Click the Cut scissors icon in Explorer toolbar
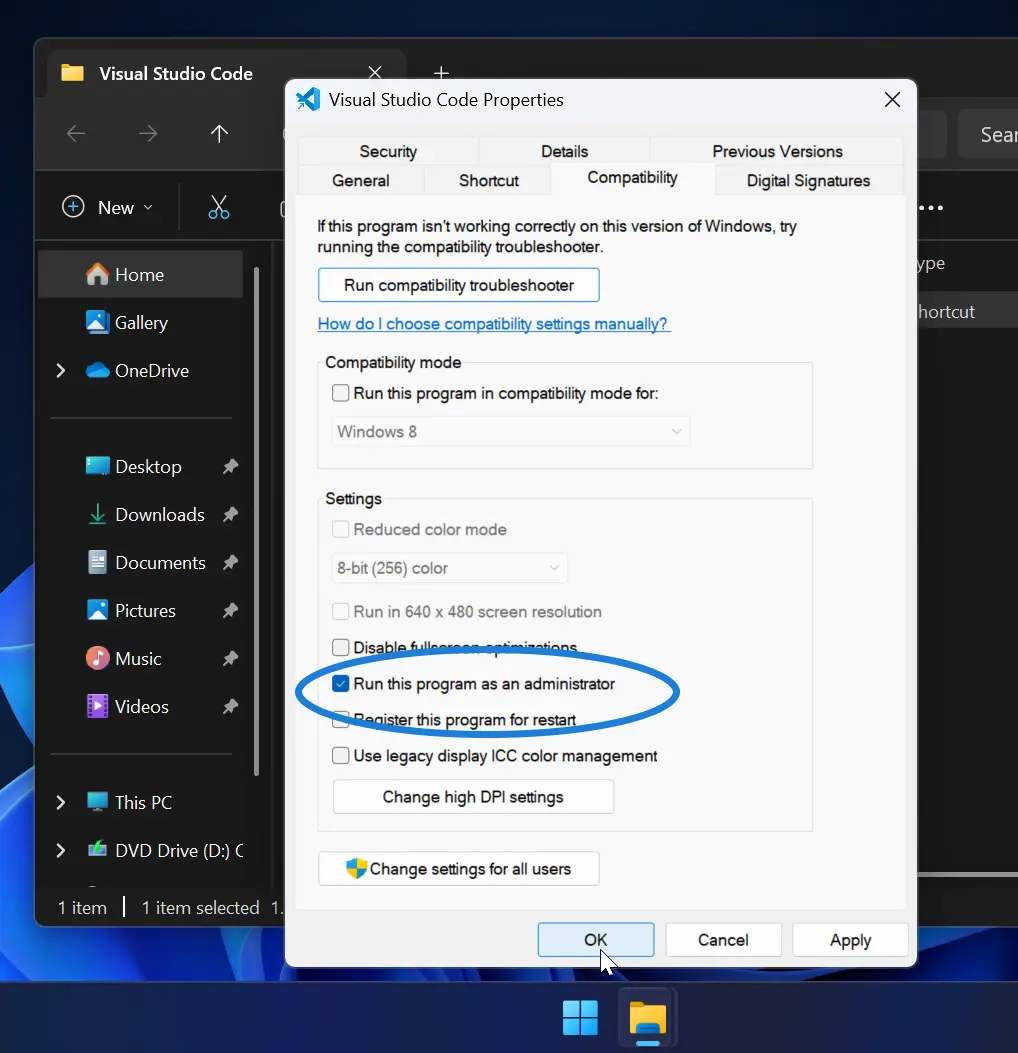The height and width of the screenshot is (1053, 1018). 219,207
